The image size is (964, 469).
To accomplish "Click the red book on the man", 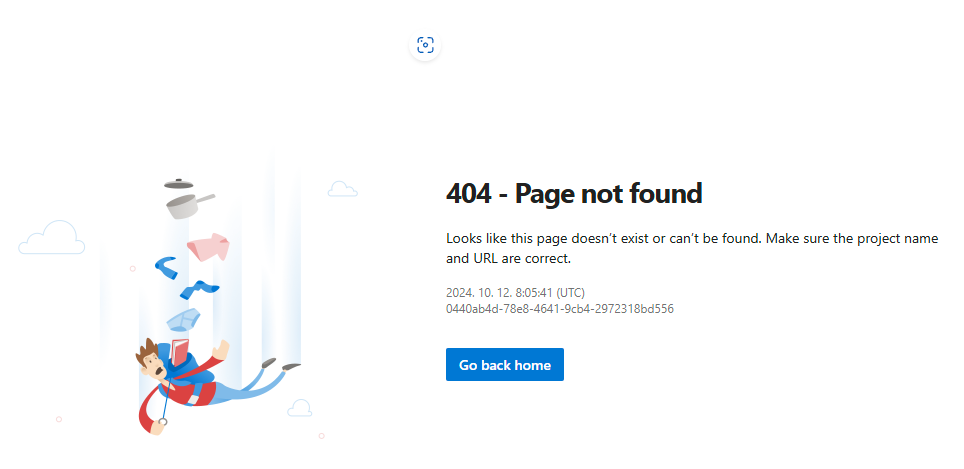I will tap(180, 352).
